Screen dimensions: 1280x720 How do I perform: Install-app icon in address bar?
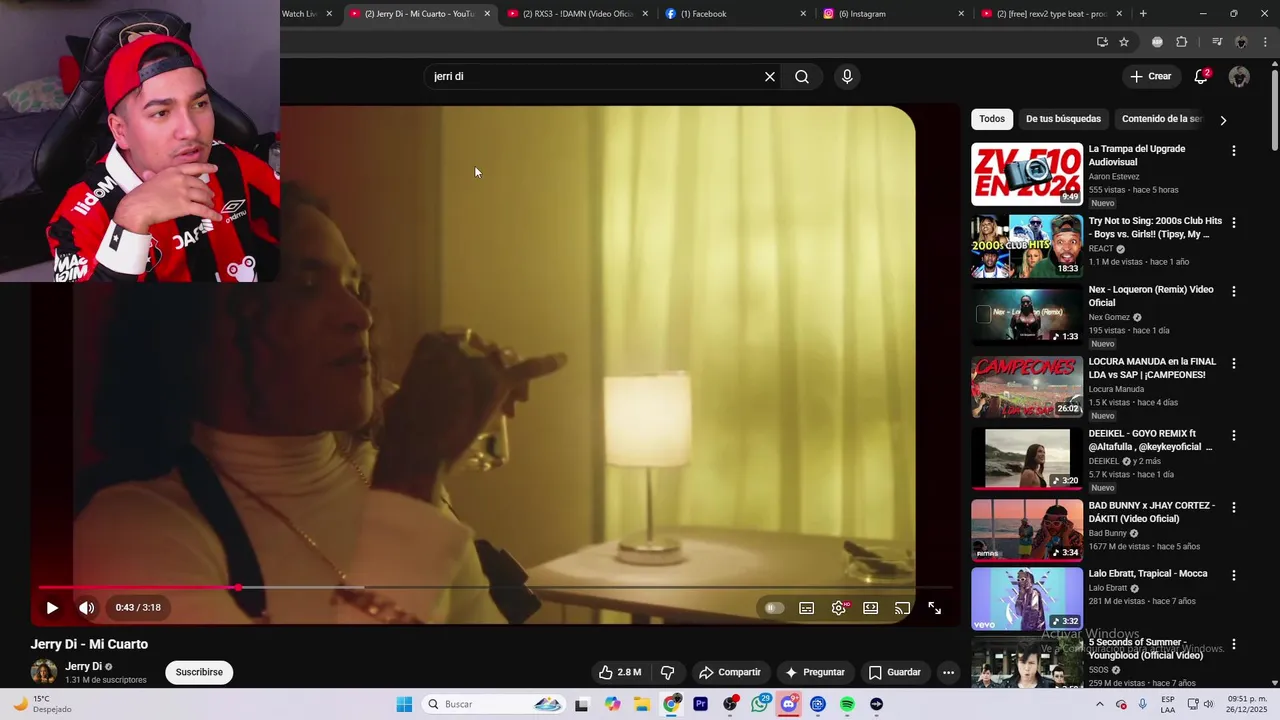click(1102, 42)
